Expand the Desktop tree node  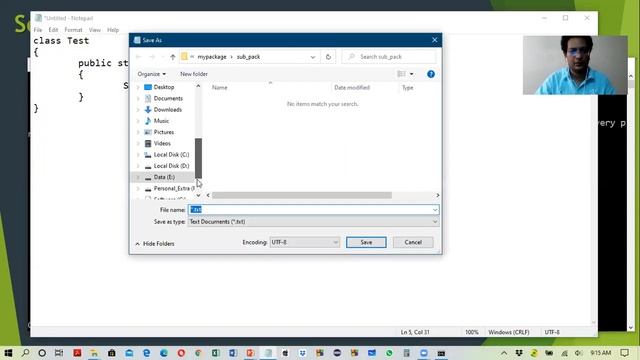coord(138,87)
